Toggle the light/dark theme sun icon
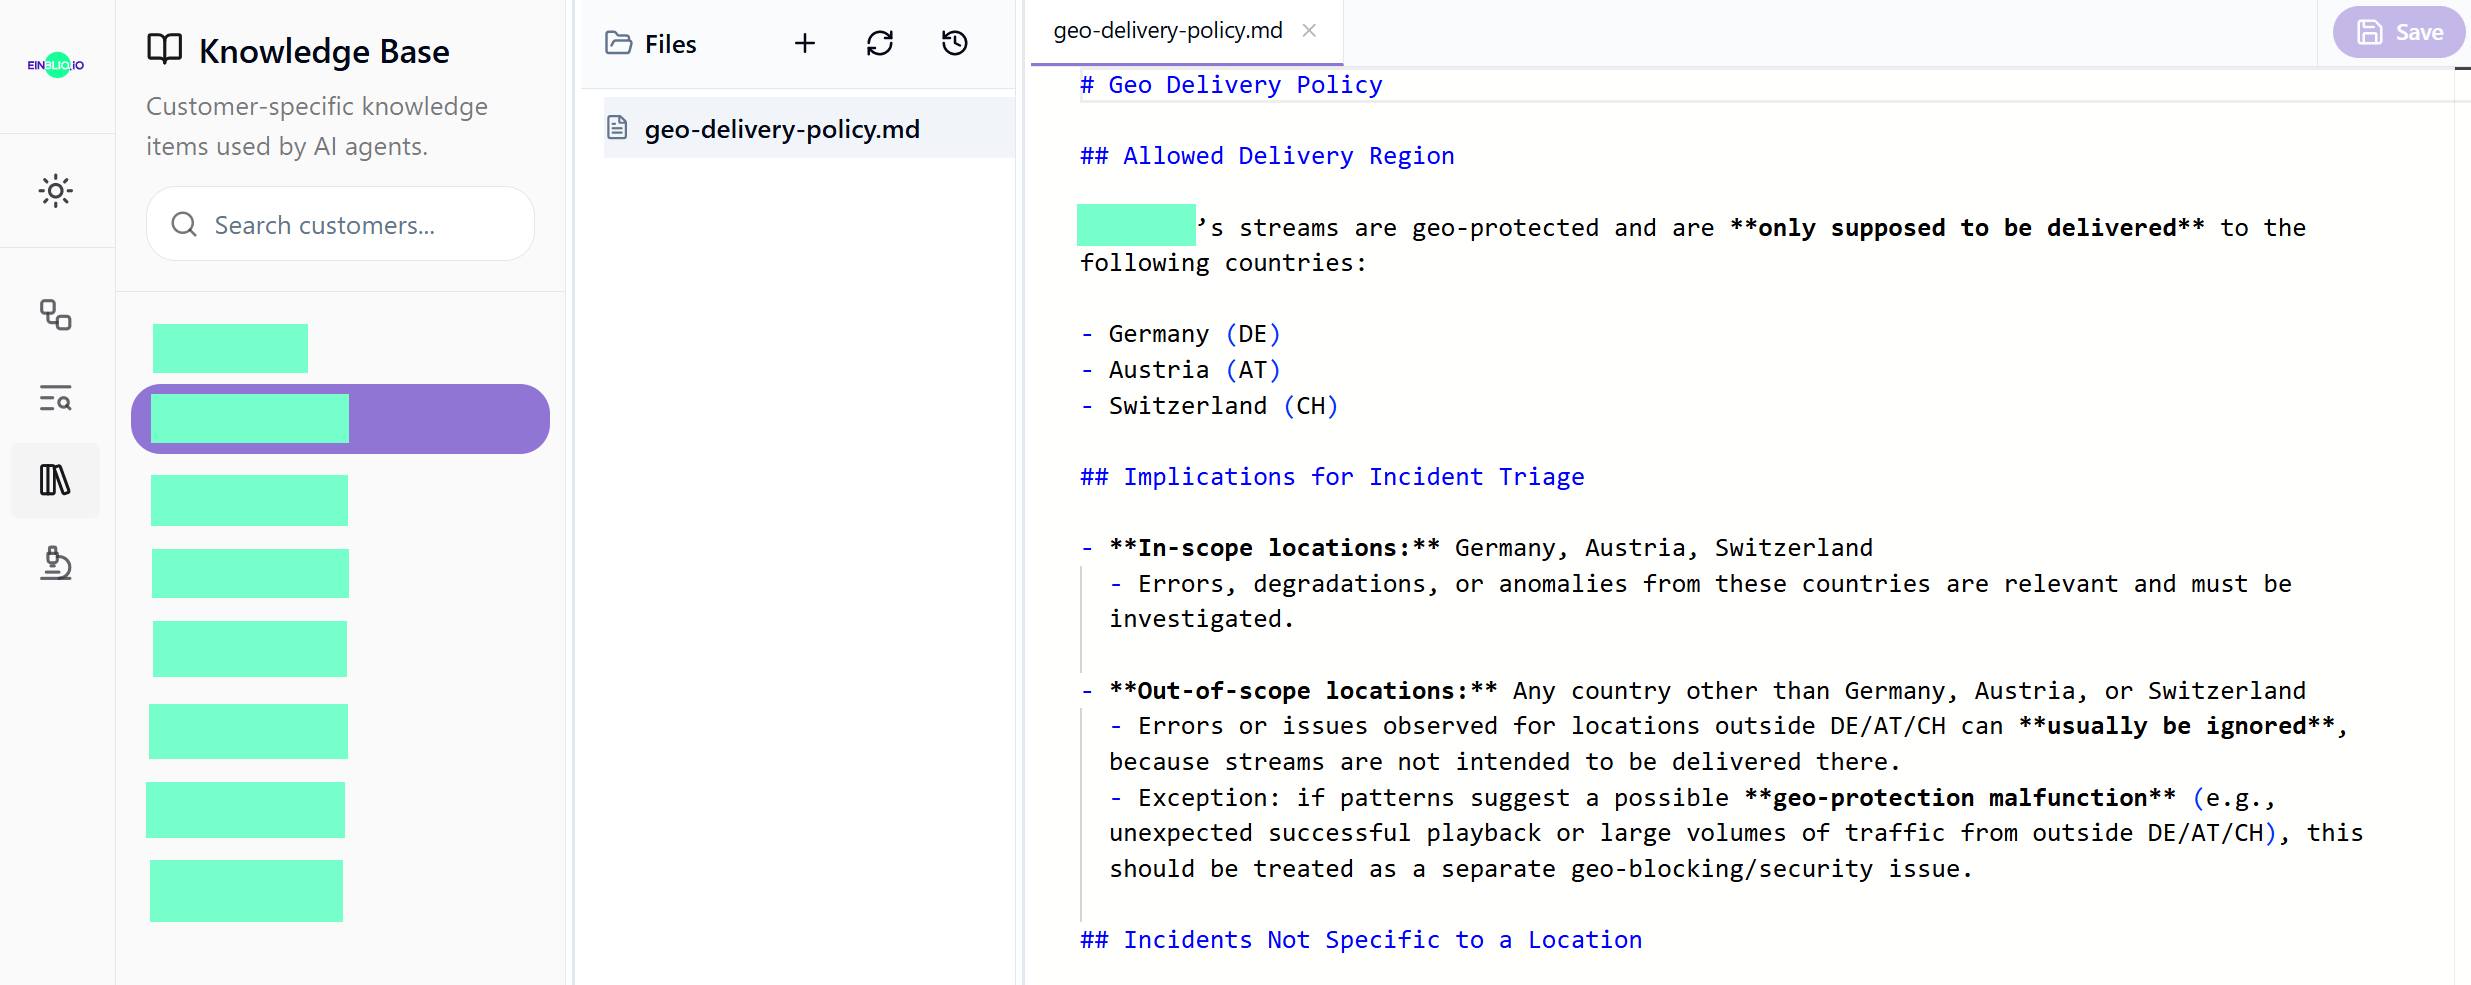The height and width of the screenshot is (985, 2471). point(56,191)
